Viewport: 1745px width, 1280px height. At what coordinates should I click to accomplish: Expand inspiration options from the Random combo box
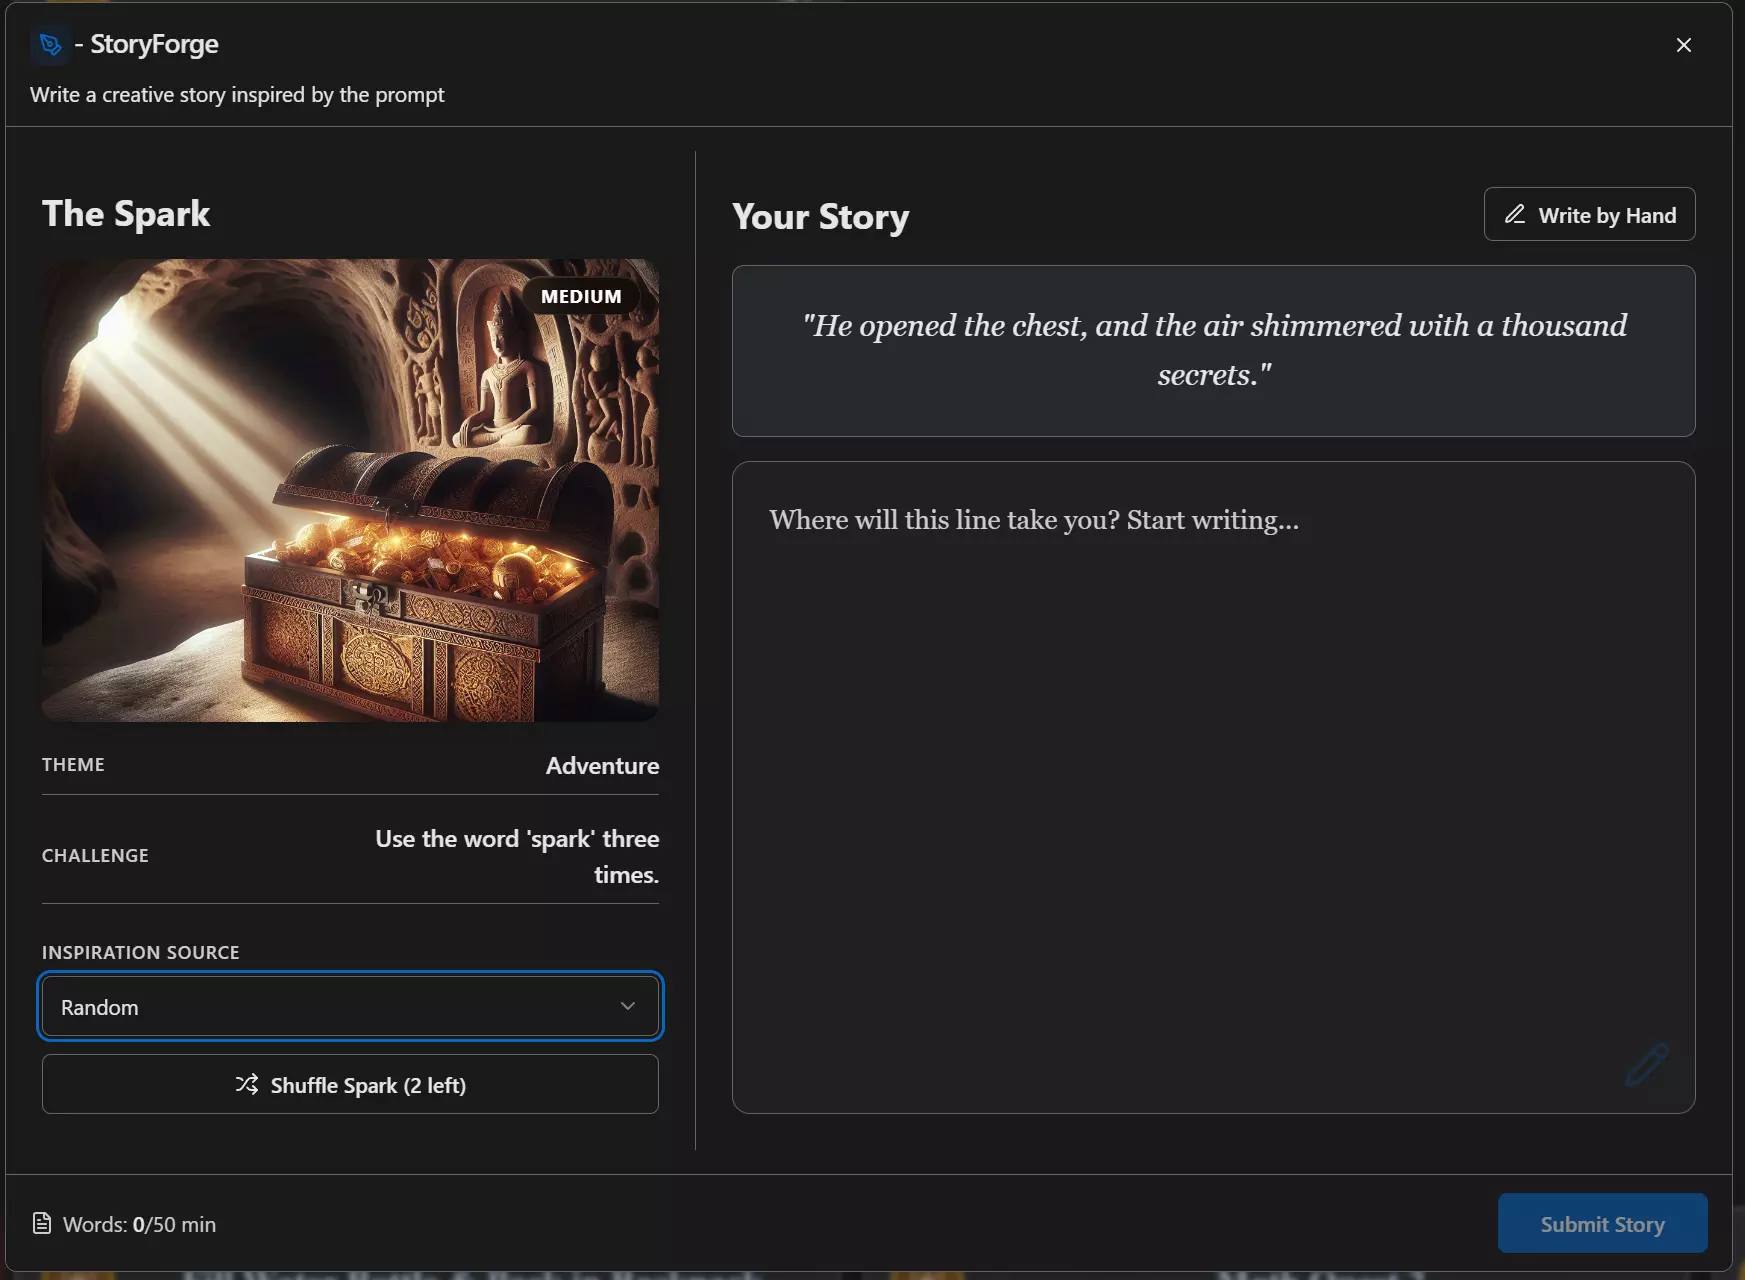click(350, 1007)
